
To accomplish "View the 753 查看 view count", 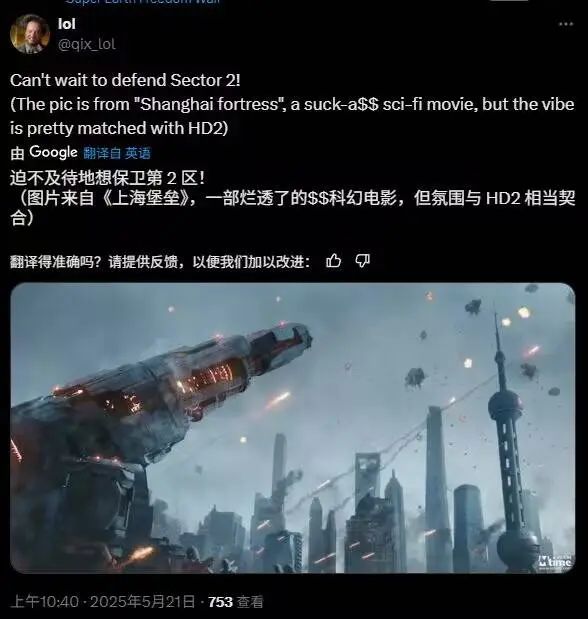I will point(236,602).
